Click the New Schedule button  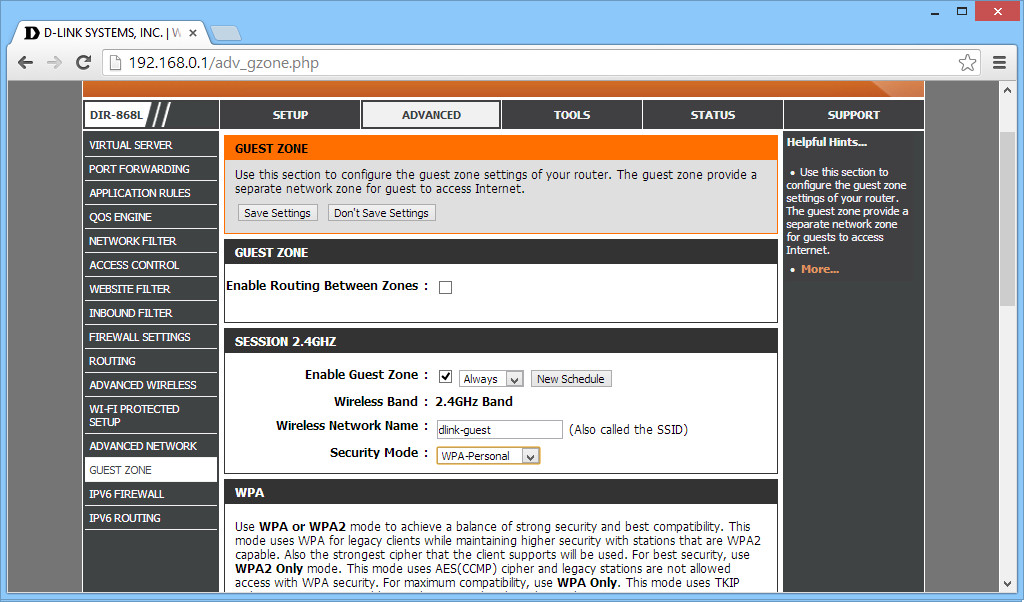[570, 379]
